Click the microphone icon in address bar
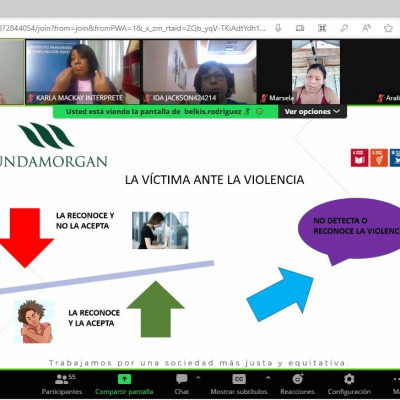This screenshot has width=400, height=400. click(x=278, y=28)
